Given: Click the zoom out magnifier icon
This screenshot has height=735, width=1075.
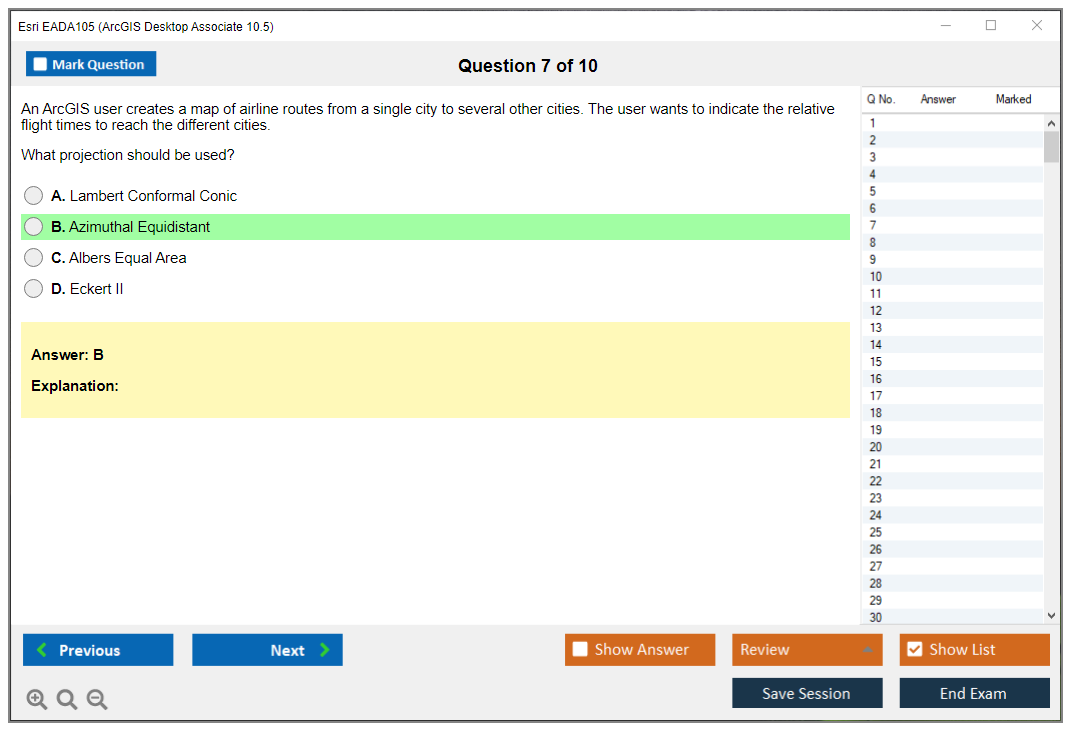Looking at the screenshot, I should point(97,700).
